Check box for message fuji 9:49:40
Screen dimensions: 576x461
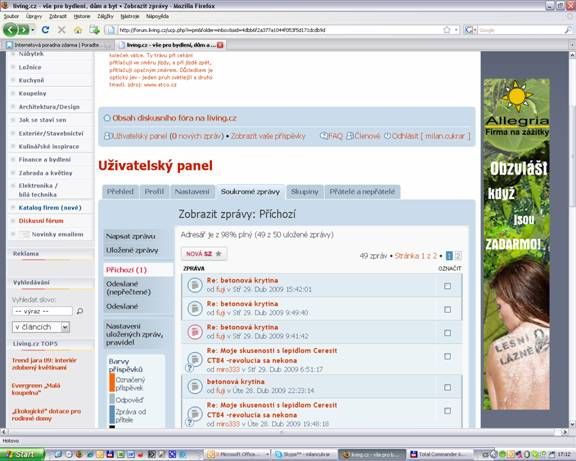(447, 310)
